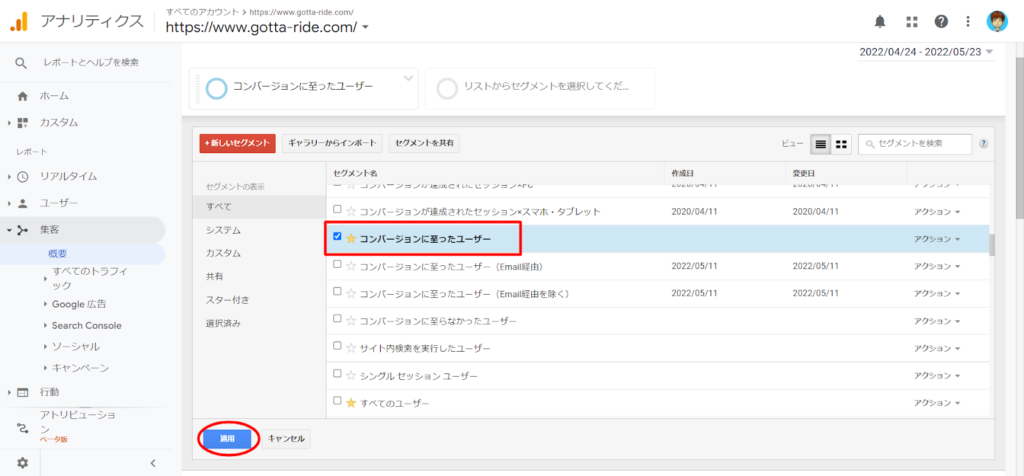Open すべてのアカウント breadcrumb link

[x=202, y=12]
